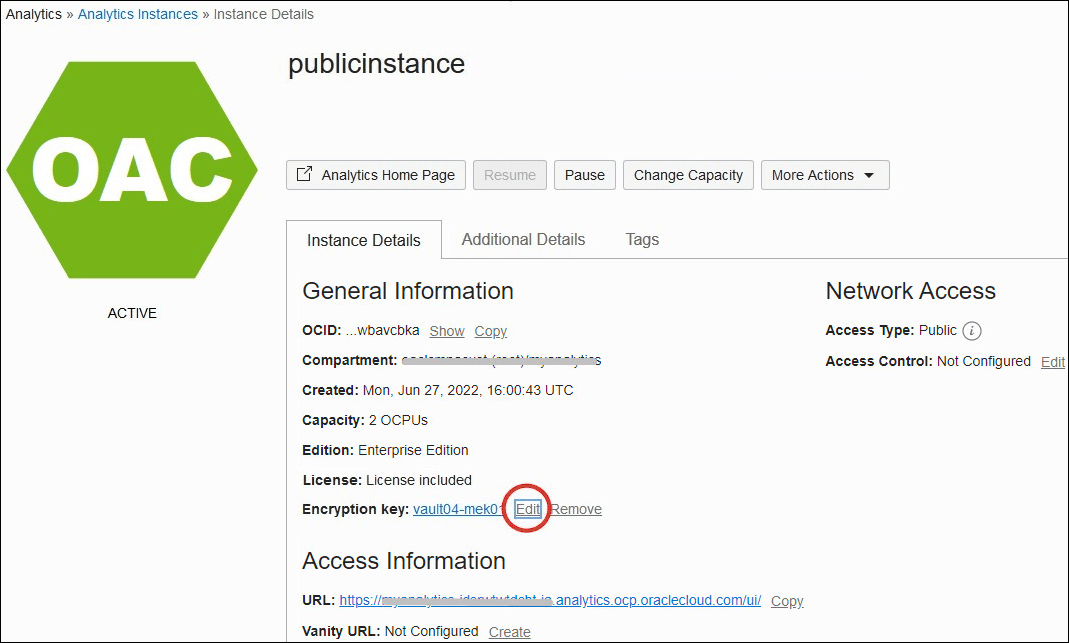Create a Vanity URL
The image size is (1069, 643).
(x=509, y=631)
